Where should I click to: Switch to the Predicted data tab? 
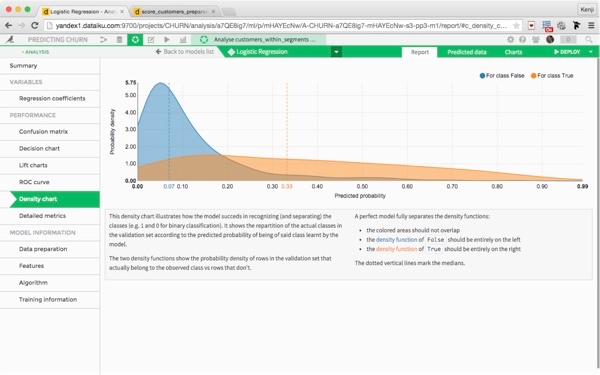[x=466, y=52]
